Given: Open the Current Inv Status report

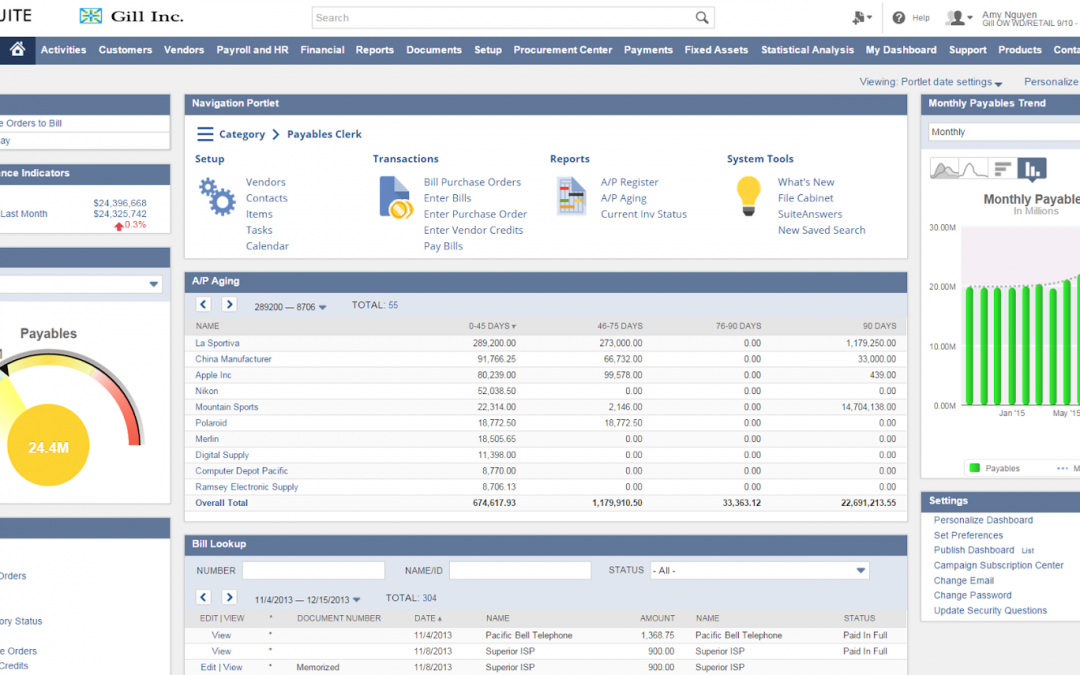Looking at the screenshot, I should pyautogui.click(x=644, y=214).
